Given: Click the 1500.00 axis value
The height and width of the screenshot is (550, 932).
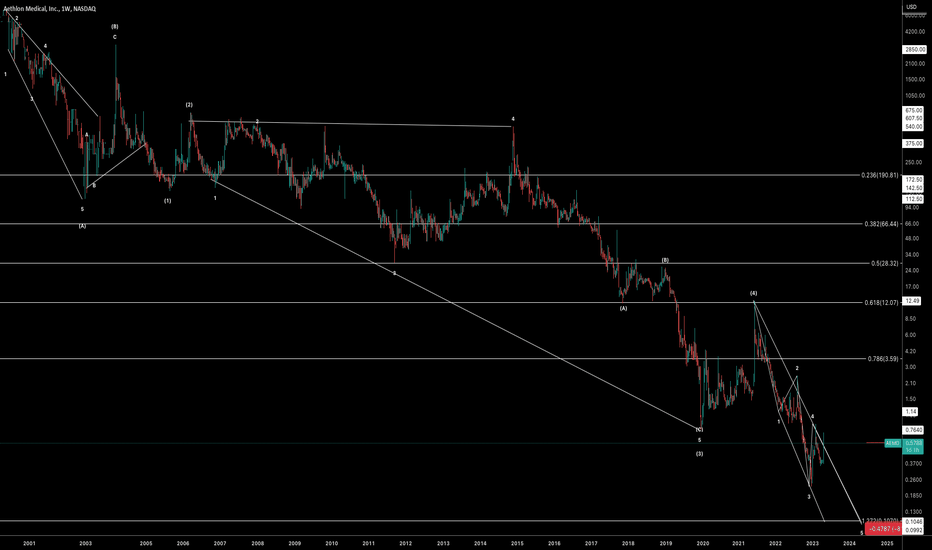Looking at the screenshot, I should 915,80.
